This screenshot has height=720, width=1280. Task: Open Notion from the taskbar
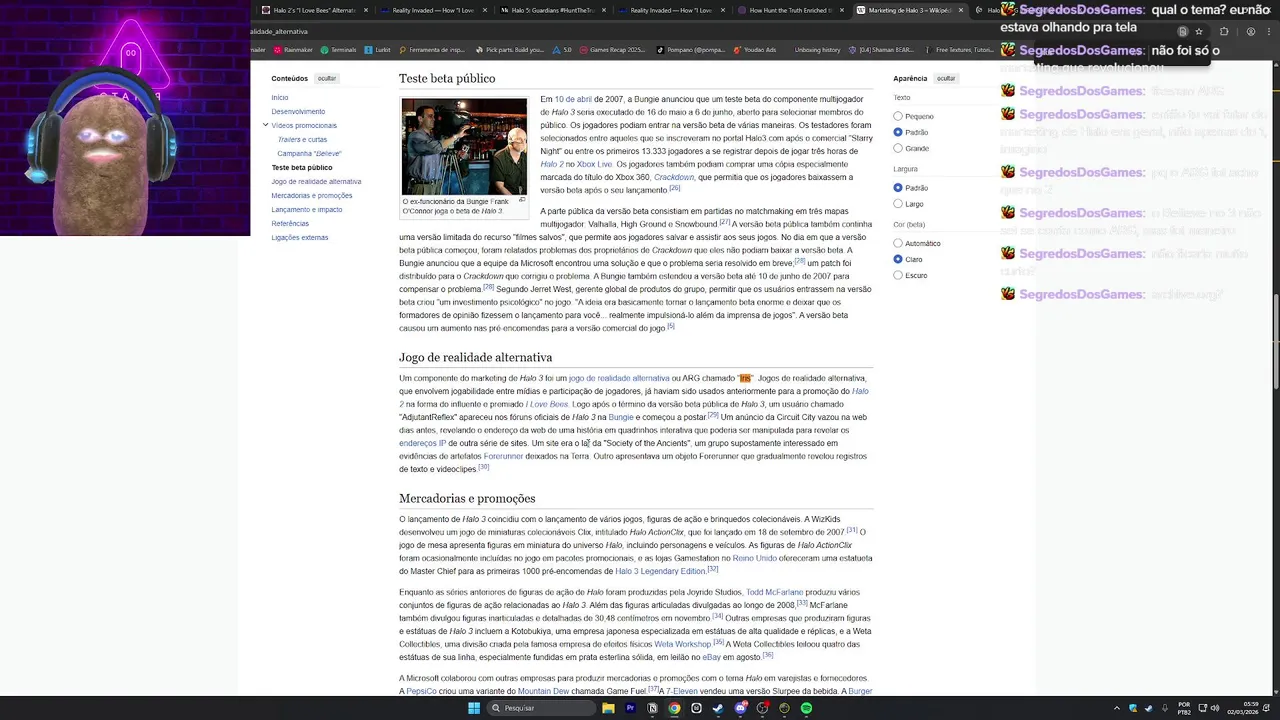coord(652,708)
